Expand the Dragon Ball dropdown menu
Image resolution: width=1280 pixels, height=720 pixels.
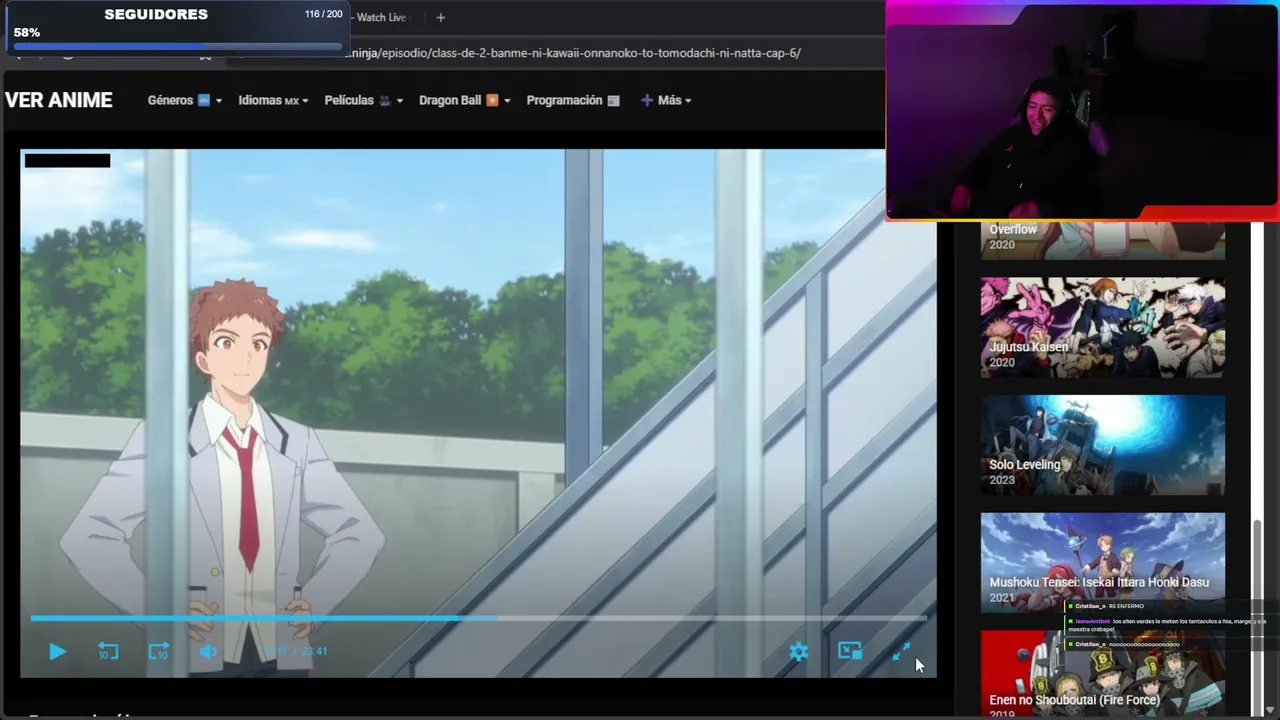(x=465, y=100)
